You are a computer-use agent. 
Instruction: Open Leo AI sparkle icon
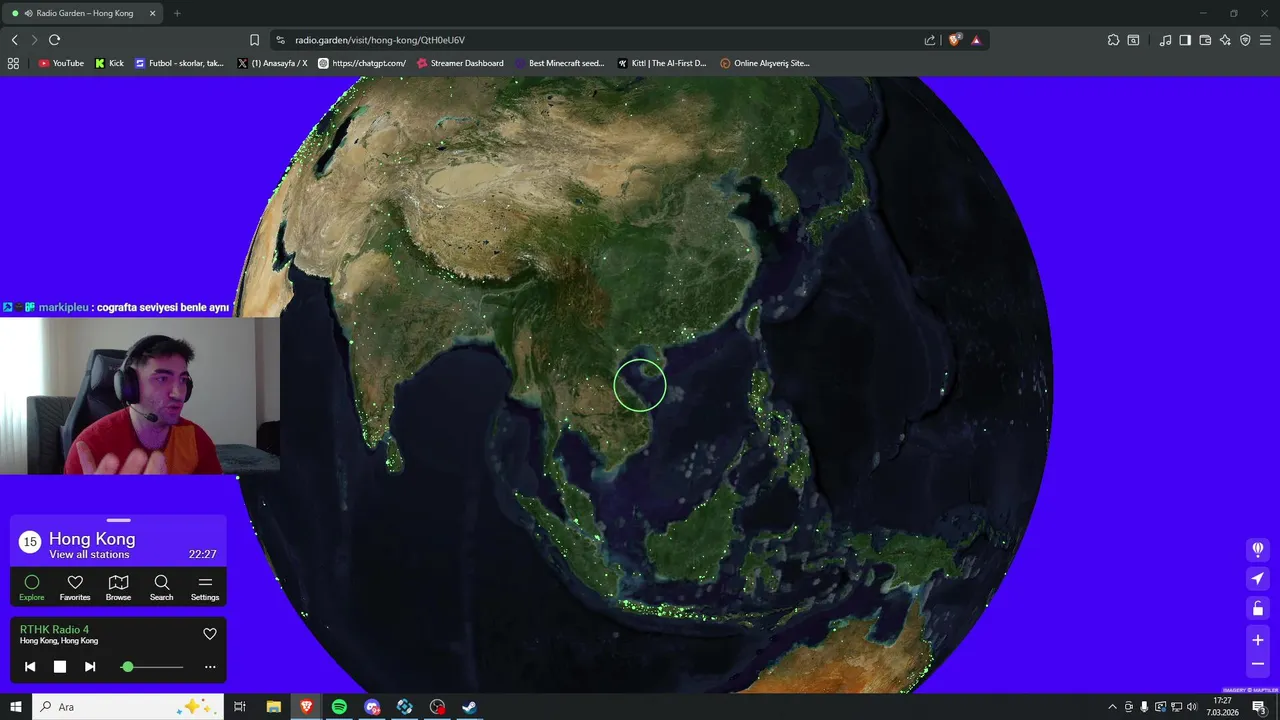[1225, 40]
